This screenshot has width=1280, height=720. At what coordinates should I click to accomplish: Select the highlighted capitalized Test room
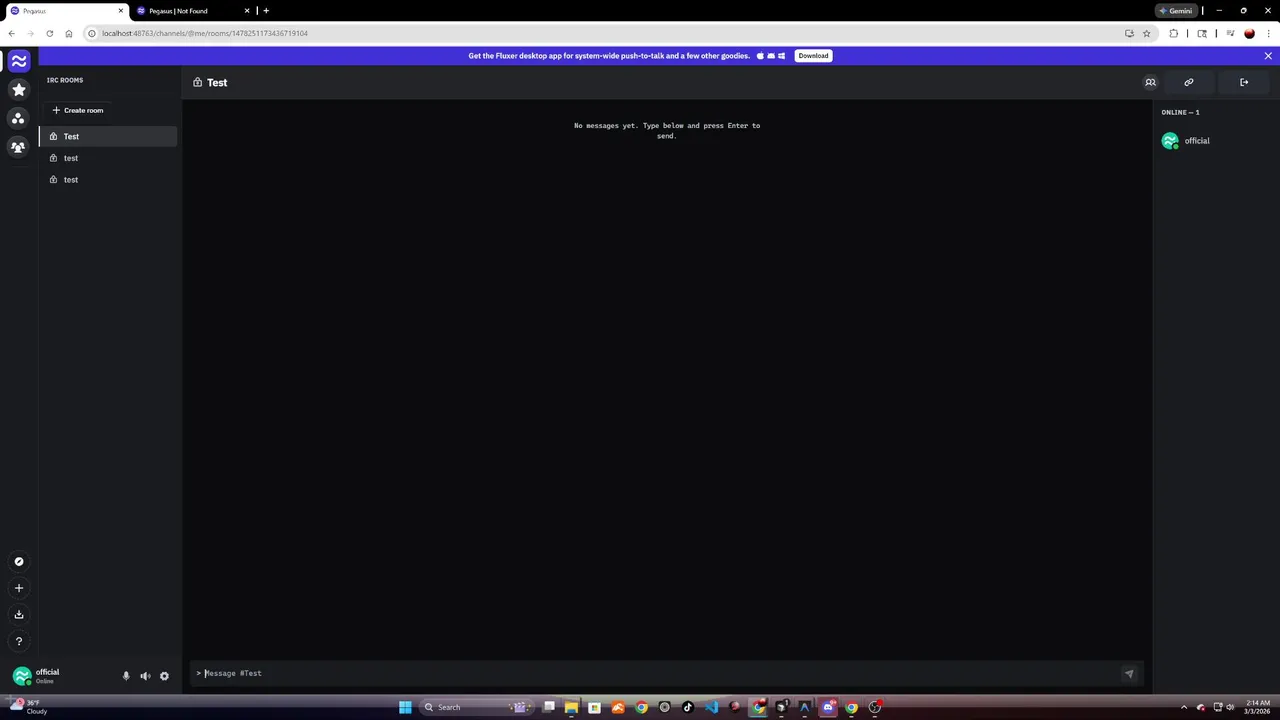[x=108, y=136]
